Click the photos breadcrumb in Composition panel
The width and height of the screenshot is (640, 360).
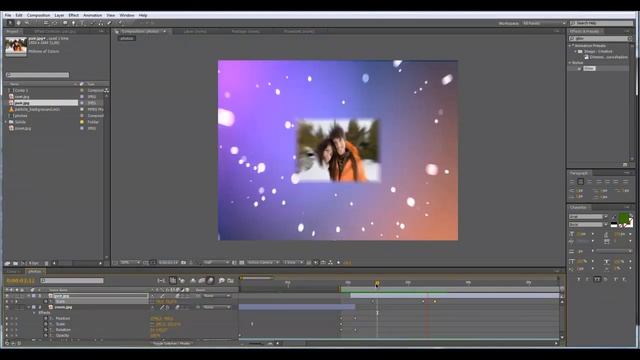[127, 38]
